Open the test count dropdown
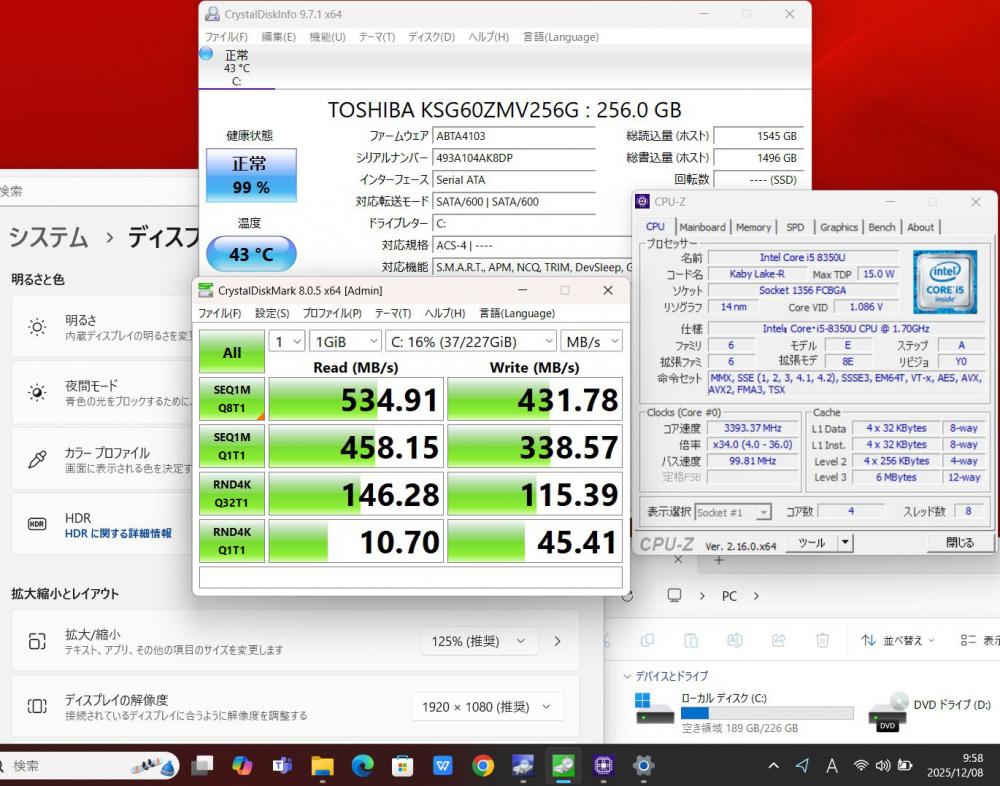This screenshot has width=1000, height=786. pos(286,342)
